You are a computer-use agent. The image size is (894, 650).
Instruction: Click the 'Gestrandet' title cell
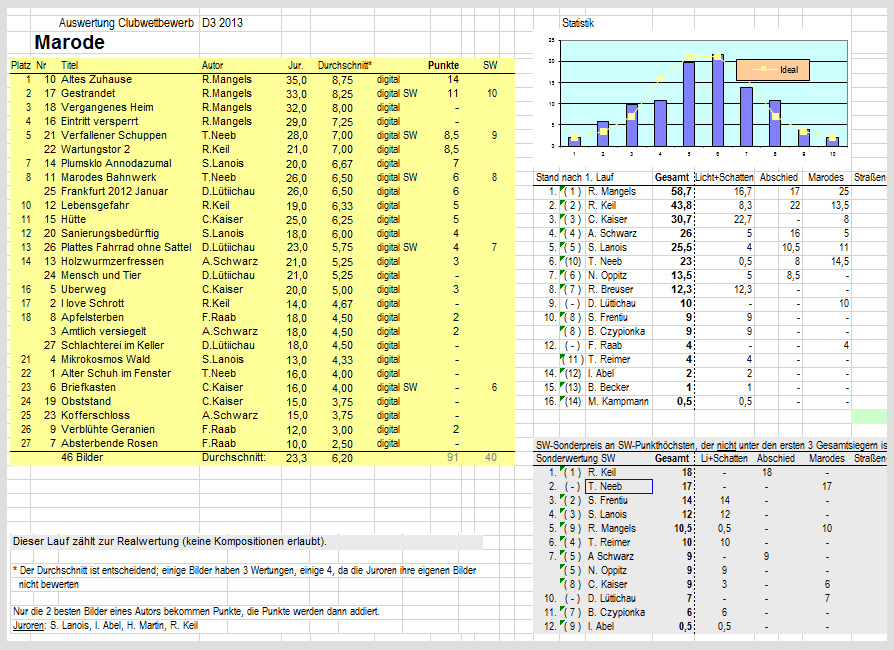click(88, 93)
